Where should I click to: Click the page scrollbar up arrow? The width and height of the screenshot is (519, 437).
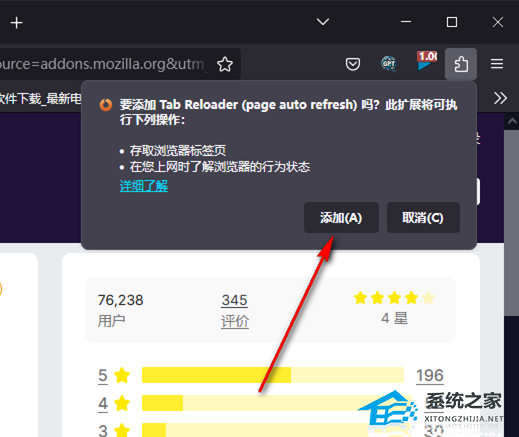(x=512, y=122)
